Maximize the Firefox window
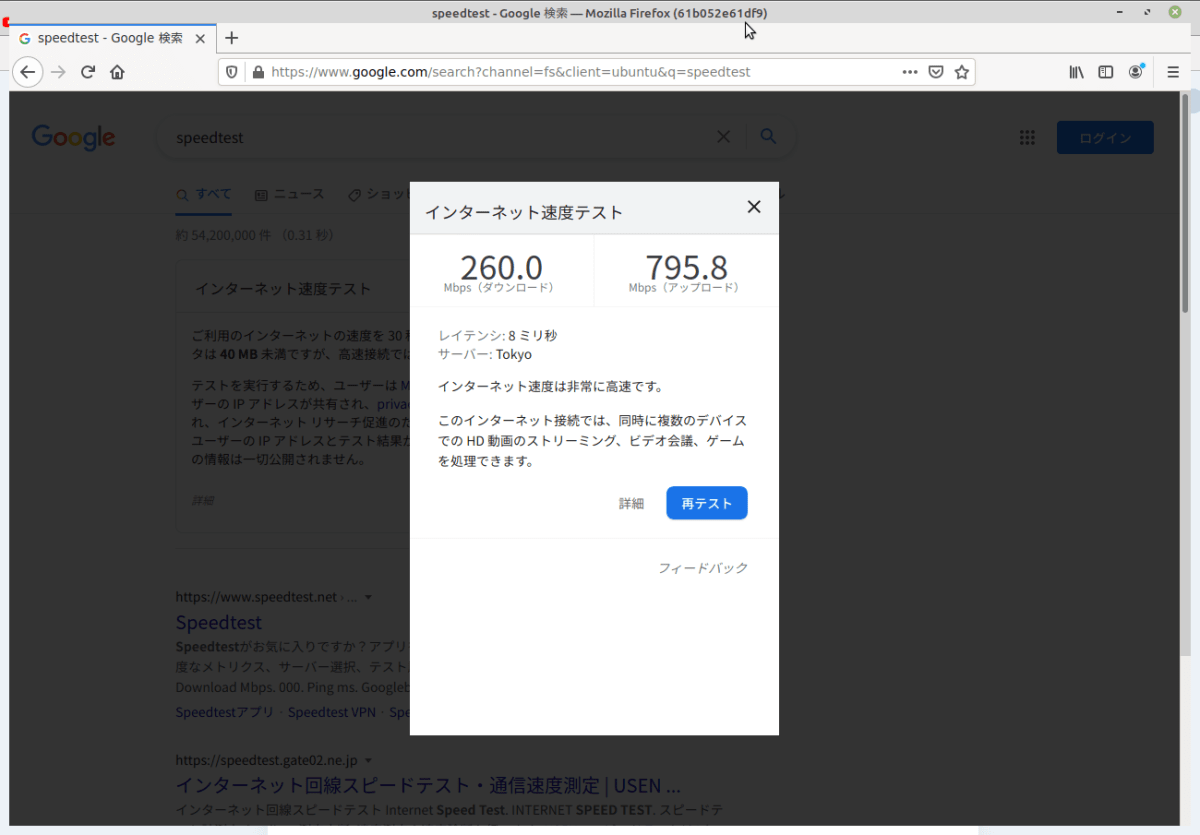 1148,12
